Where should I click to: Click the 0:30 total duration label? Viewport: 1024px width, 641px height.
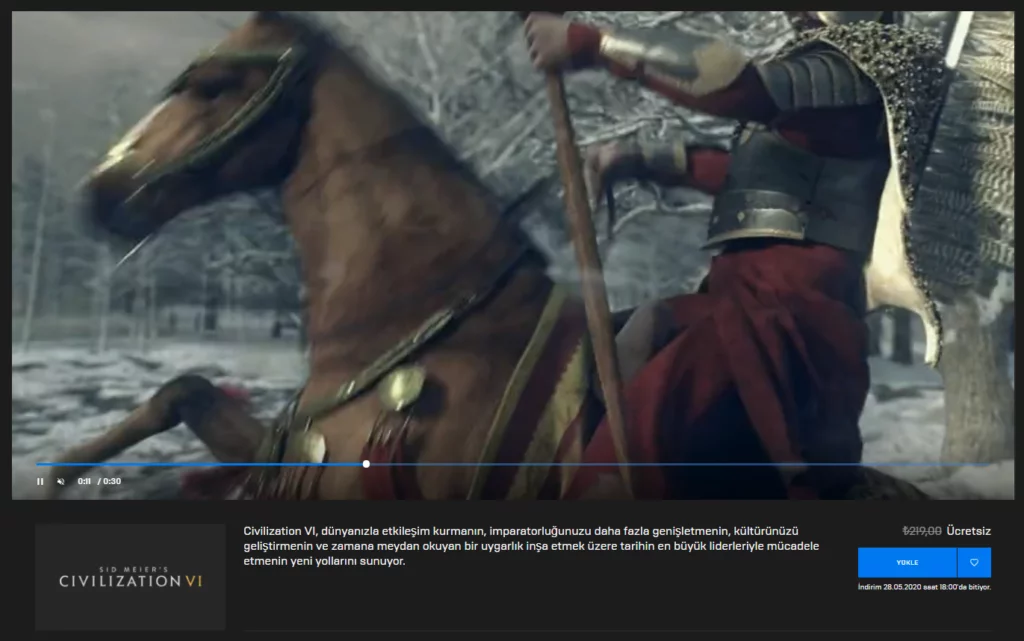pos(111,481)
